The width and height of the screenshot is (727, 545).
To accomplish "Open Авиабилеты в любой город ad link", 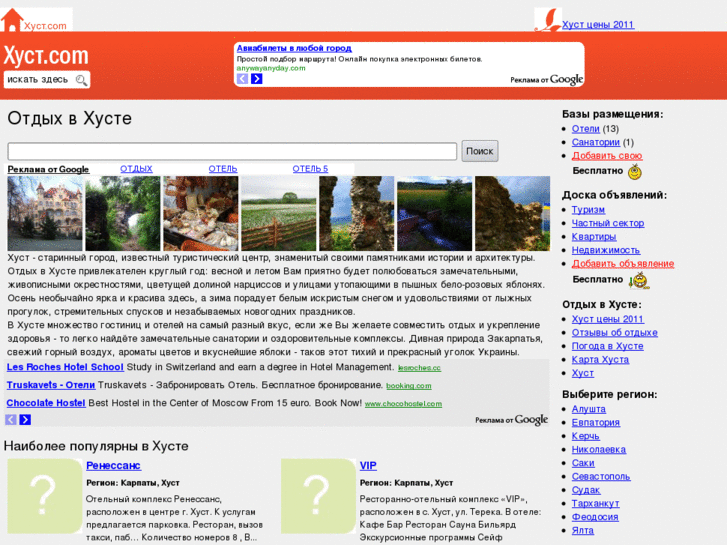I will (294, 48).
